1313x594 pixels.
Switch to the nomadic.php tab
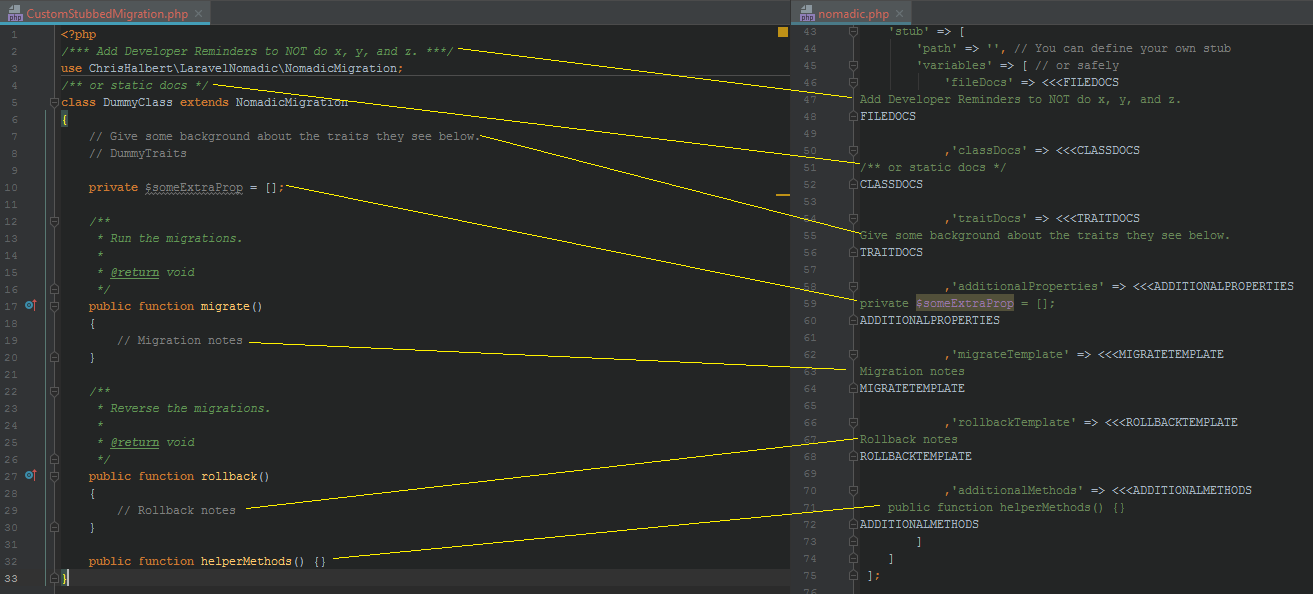click(852, 13)
